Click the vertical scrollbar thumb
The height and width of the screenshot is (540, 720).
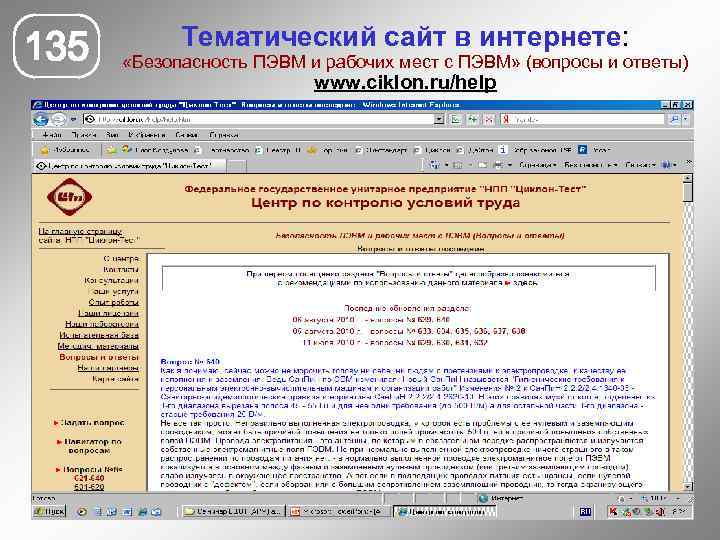point(687,192)
